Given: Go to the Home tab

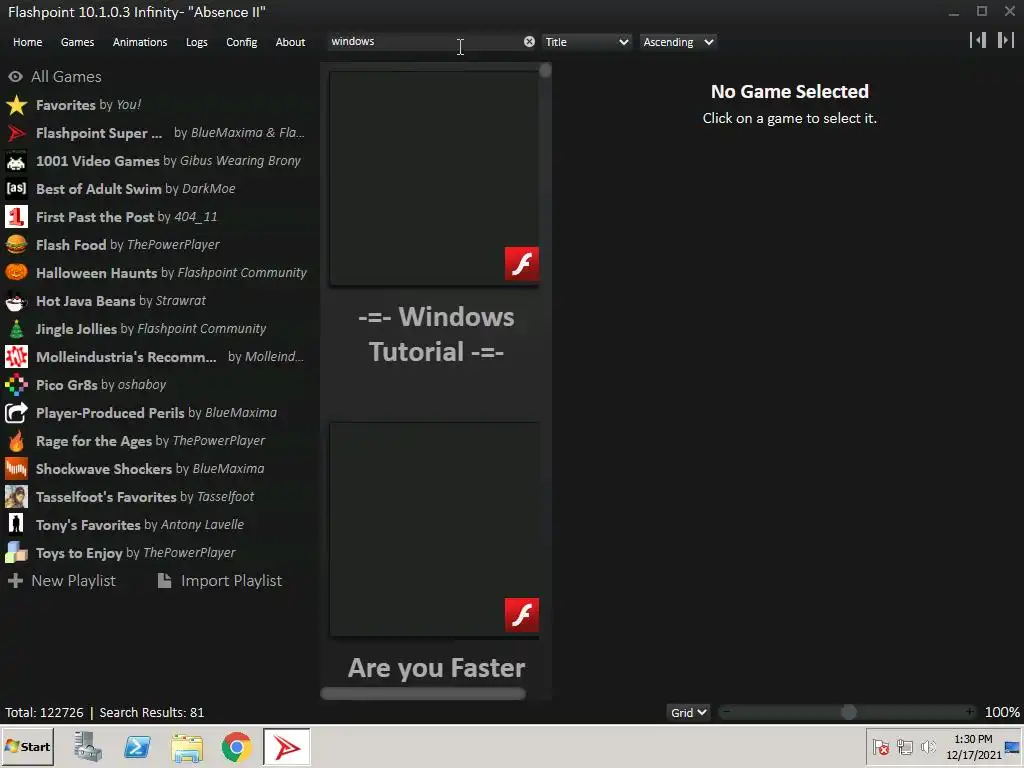Looking at the screenshot, I should 27,42.
